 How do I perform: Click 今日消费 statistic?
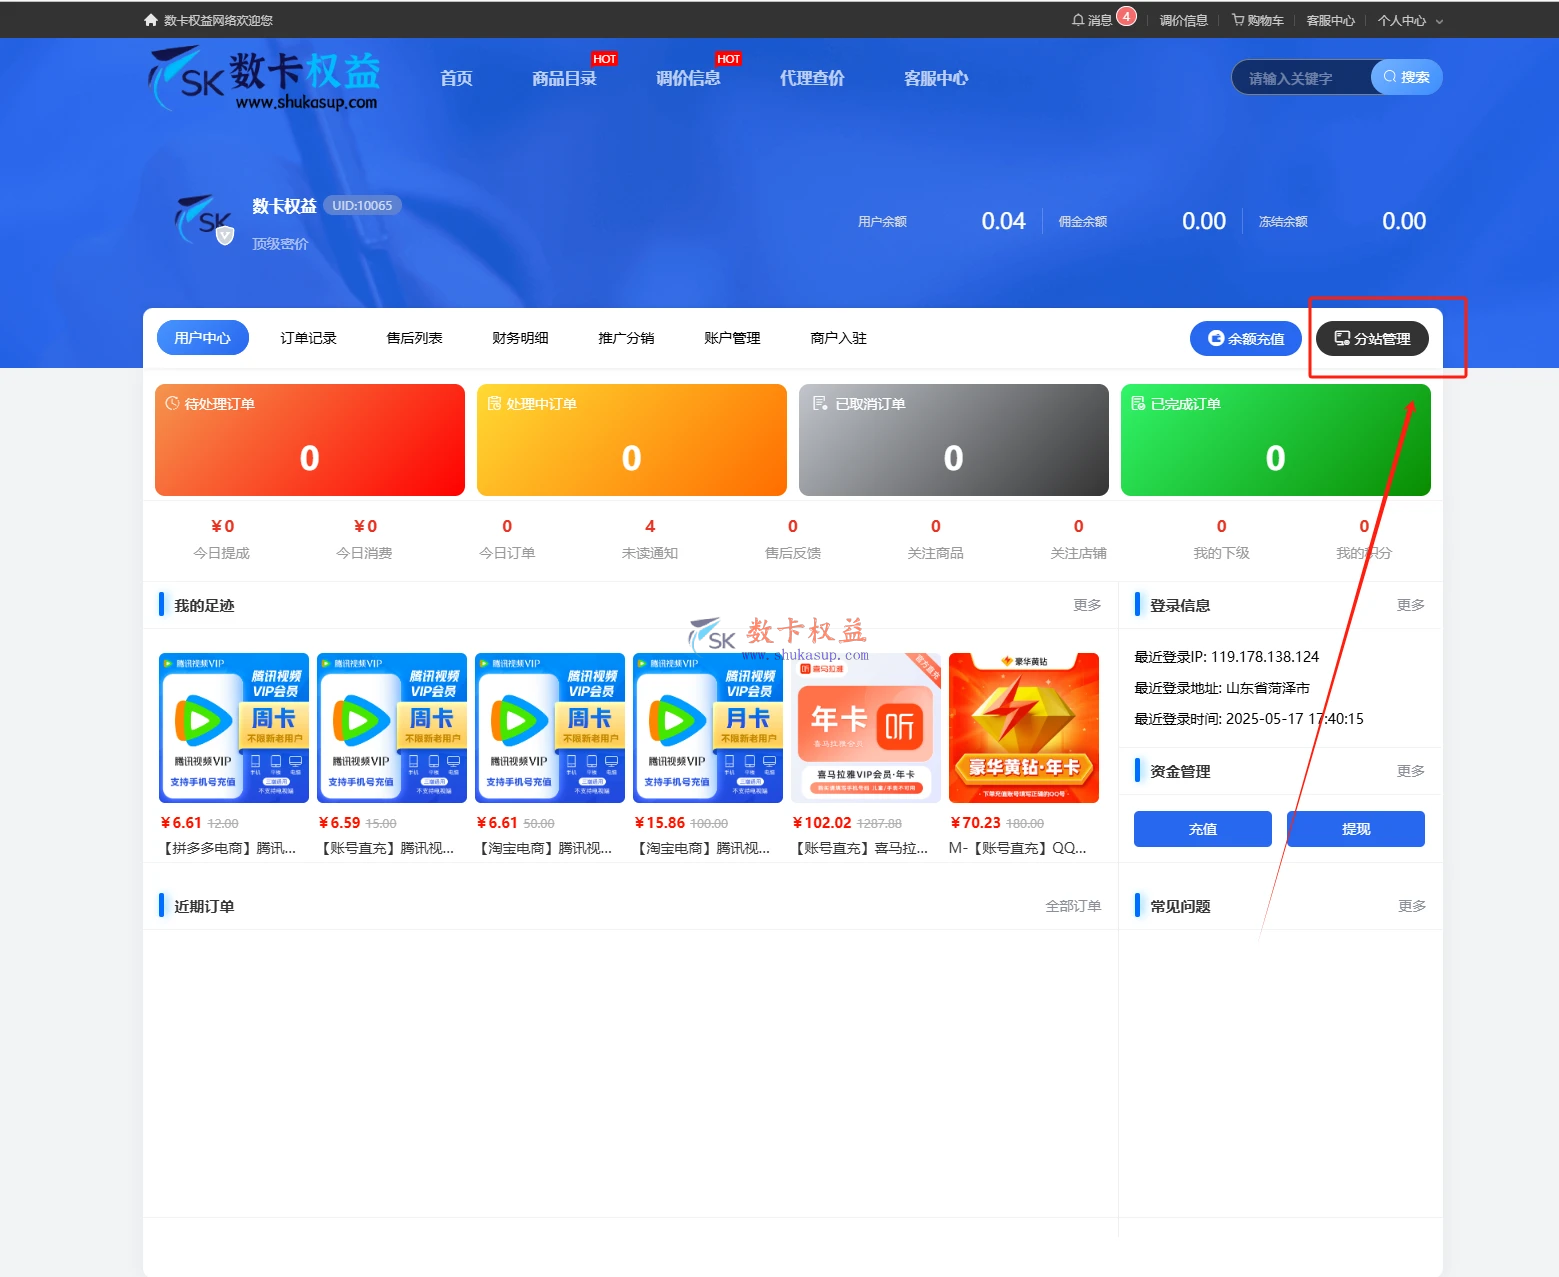tap(365, 539)
